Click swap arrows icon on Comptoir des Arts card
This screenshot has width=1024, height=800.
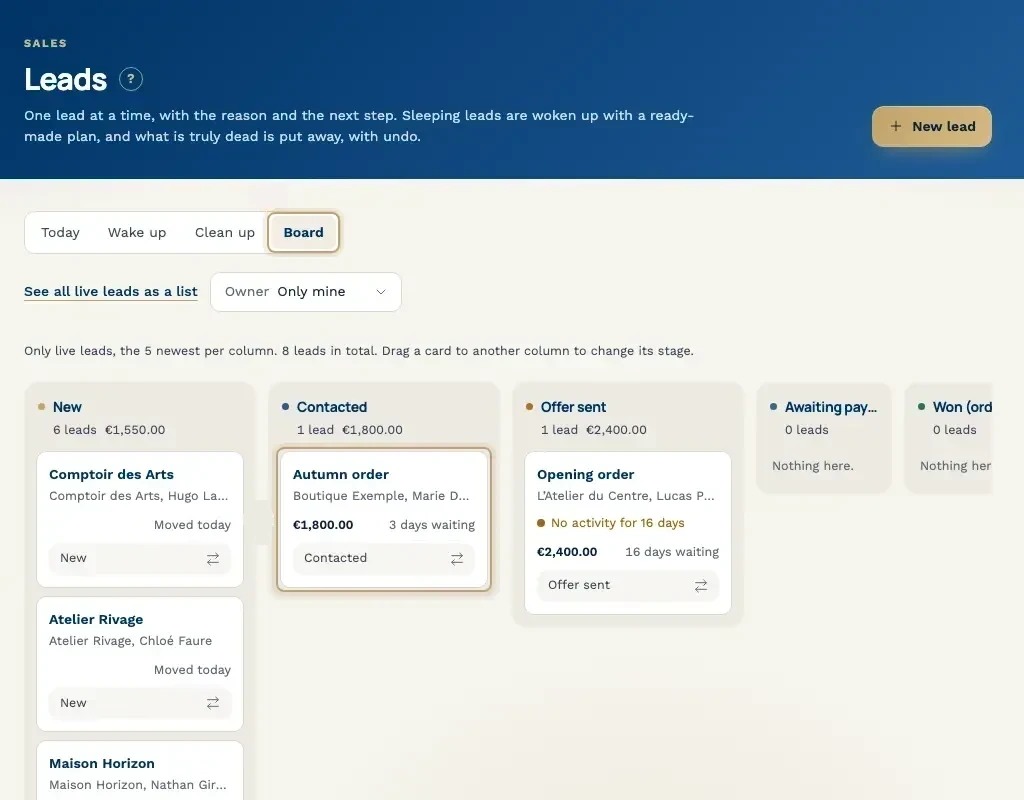click(x=213, y=559)
